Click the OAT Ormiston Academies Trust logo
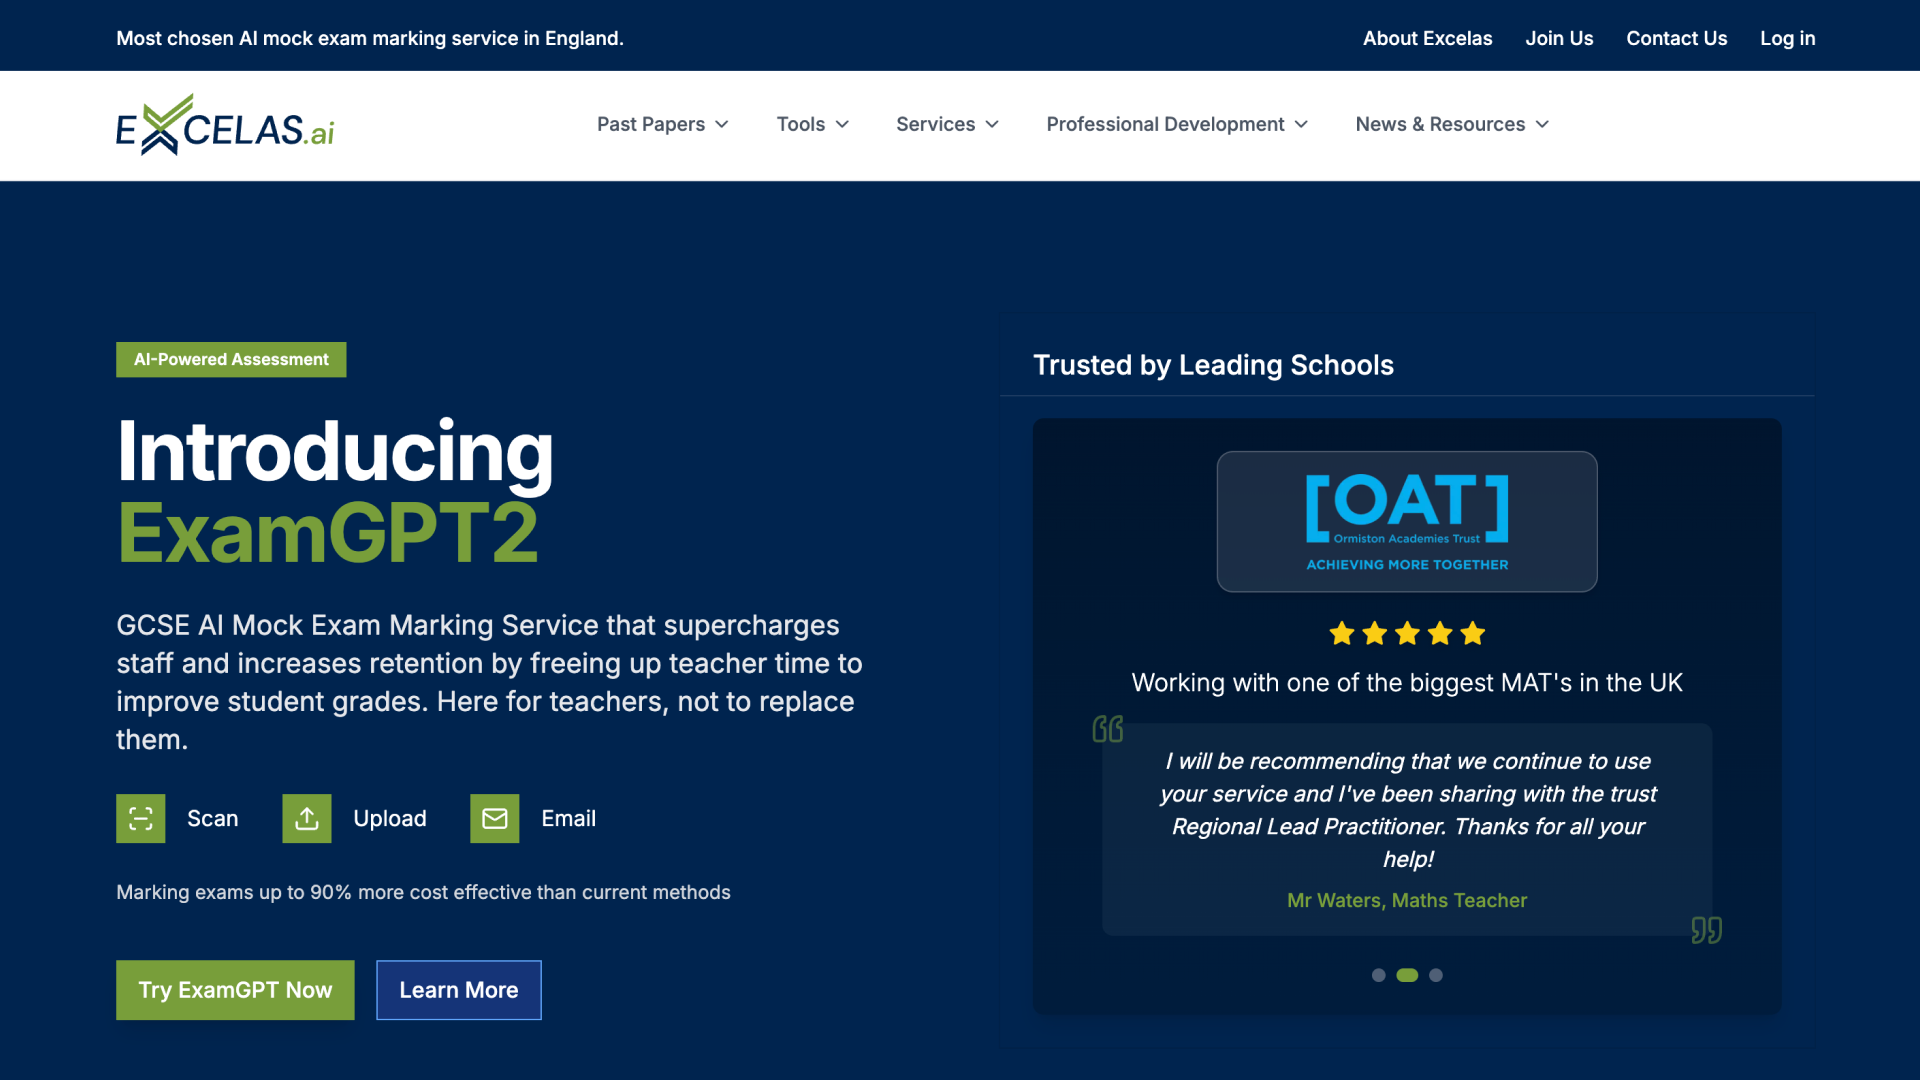Viewport: 1920px width, 1080px height. (1407, 522)
